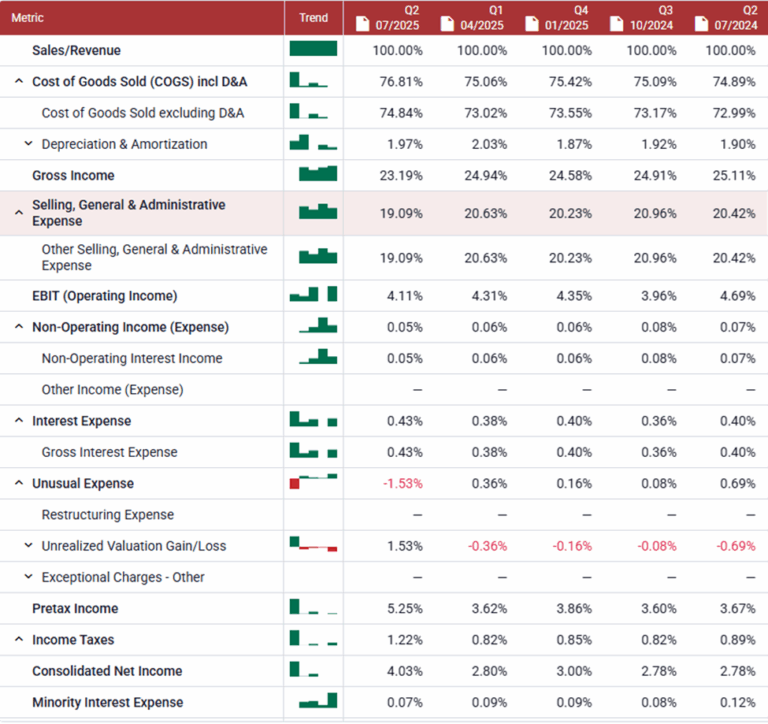768x724 pixels.
Task: Collapse the Interest Expense section
Action: [19, 421]
